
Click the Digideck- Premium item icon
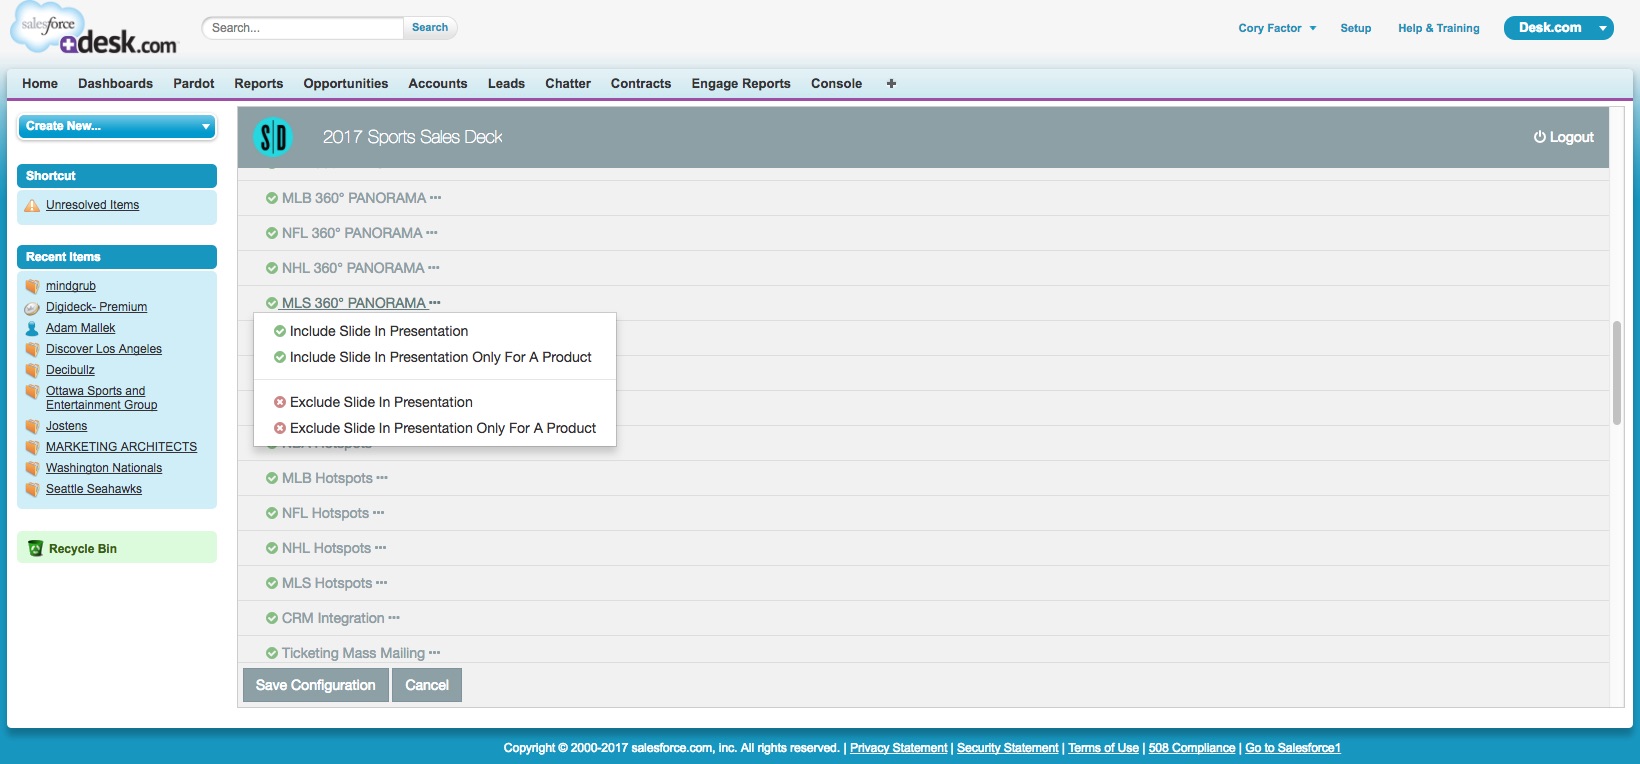[32, 308]
